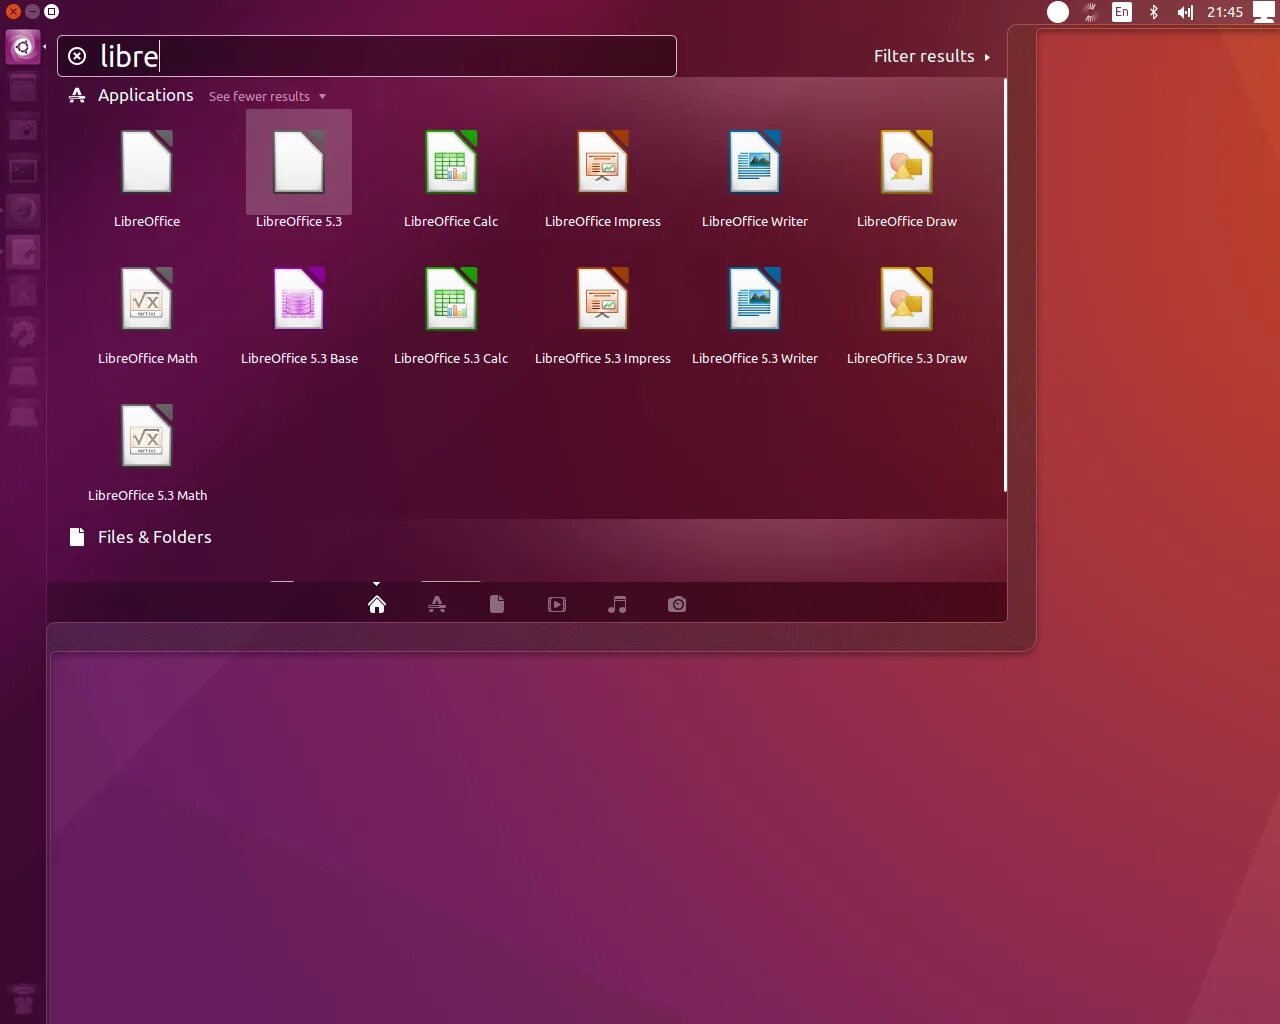Open LibreOffice Calc
Screen dimensions: 1280x1024
pos(451,162)
